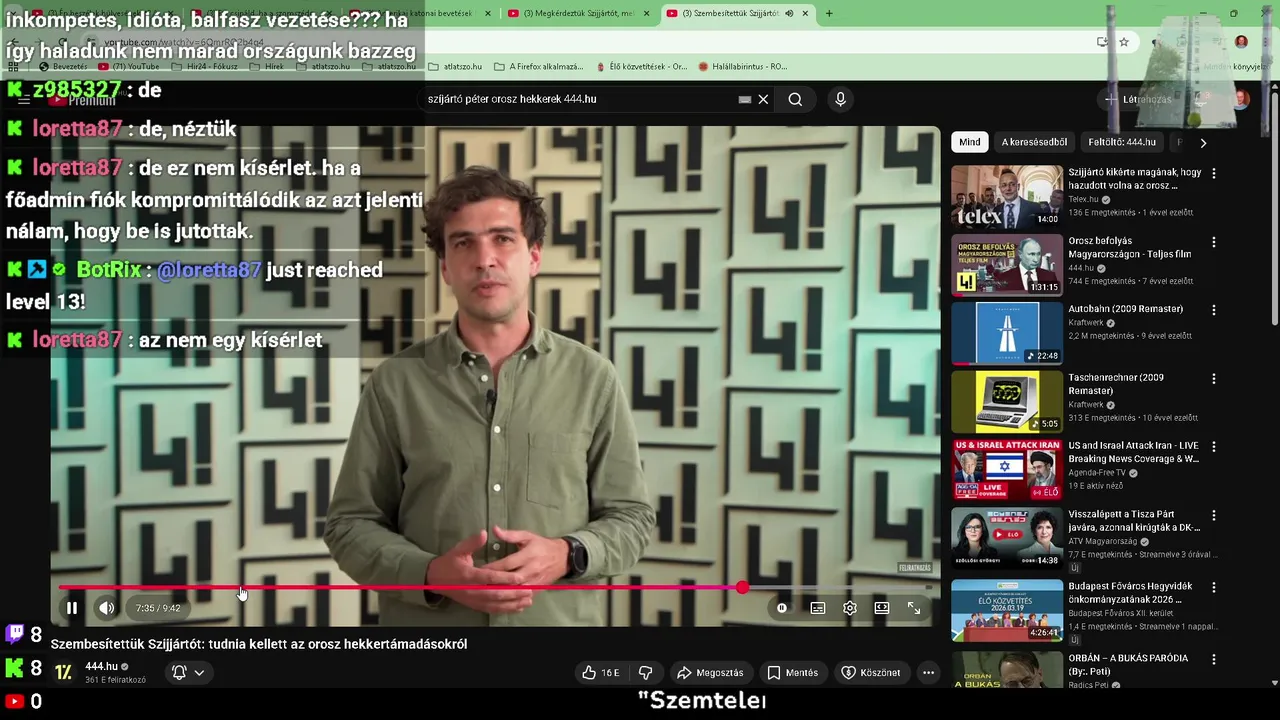Image resolution: width=1280 pixels, height=720 pixels.
Task: Select the A keresésedből filter chip
Action: (x=1034, y=142)
